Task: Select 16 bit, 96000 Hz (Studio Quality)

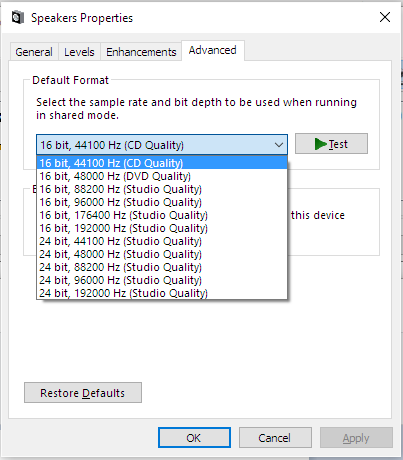Action: pyautogui.click(x=162, y=202)
